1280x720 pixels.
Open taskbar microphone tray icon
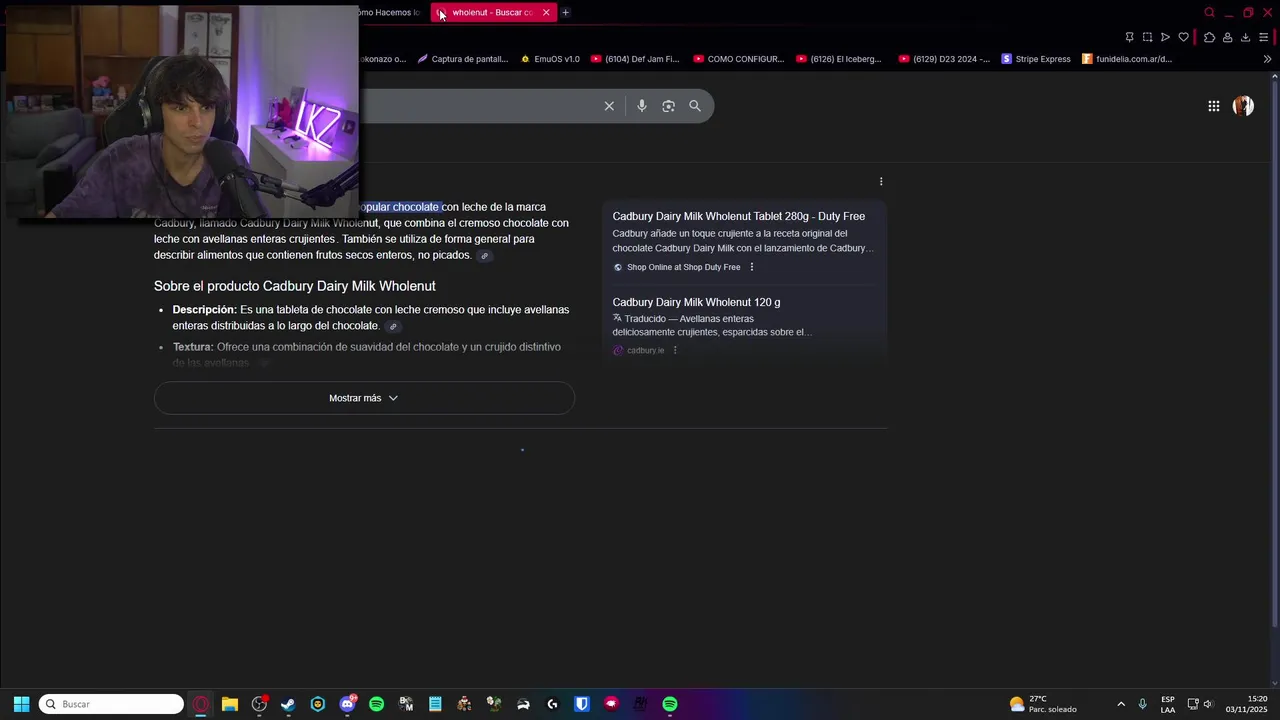(1143, 704)
